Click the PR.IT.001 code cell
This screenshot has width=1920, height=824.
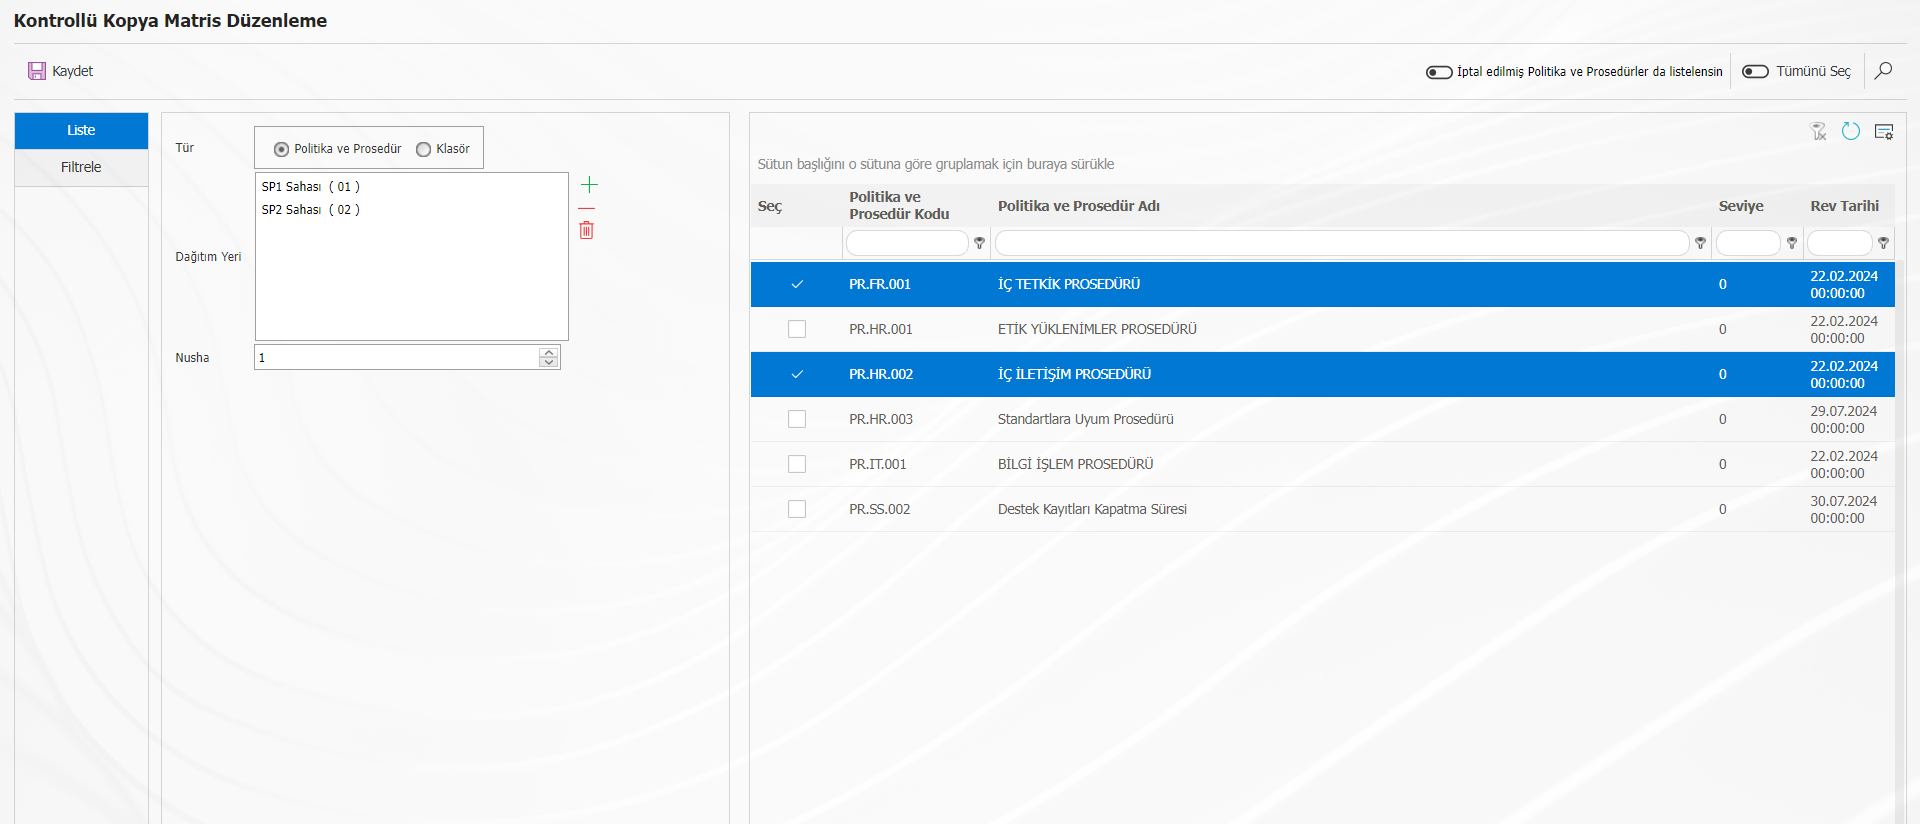[x=878, y=464]
